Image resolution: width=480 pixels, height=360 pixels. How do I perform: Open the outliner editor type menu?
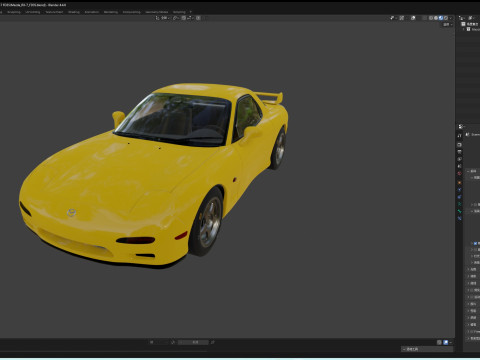(462, 18)
